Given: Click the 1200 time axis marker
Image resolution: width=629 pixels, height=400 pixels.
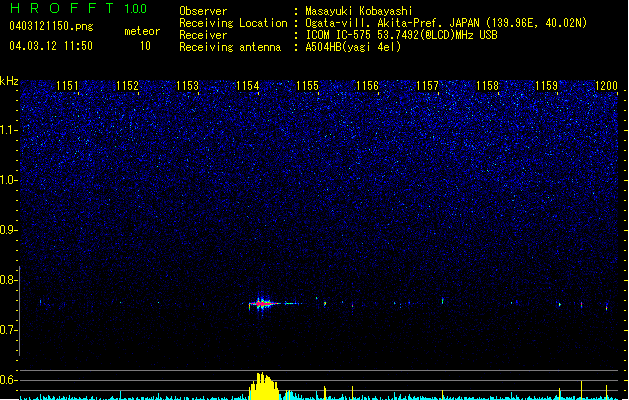Looking at the screenshot, I should 607,86.
